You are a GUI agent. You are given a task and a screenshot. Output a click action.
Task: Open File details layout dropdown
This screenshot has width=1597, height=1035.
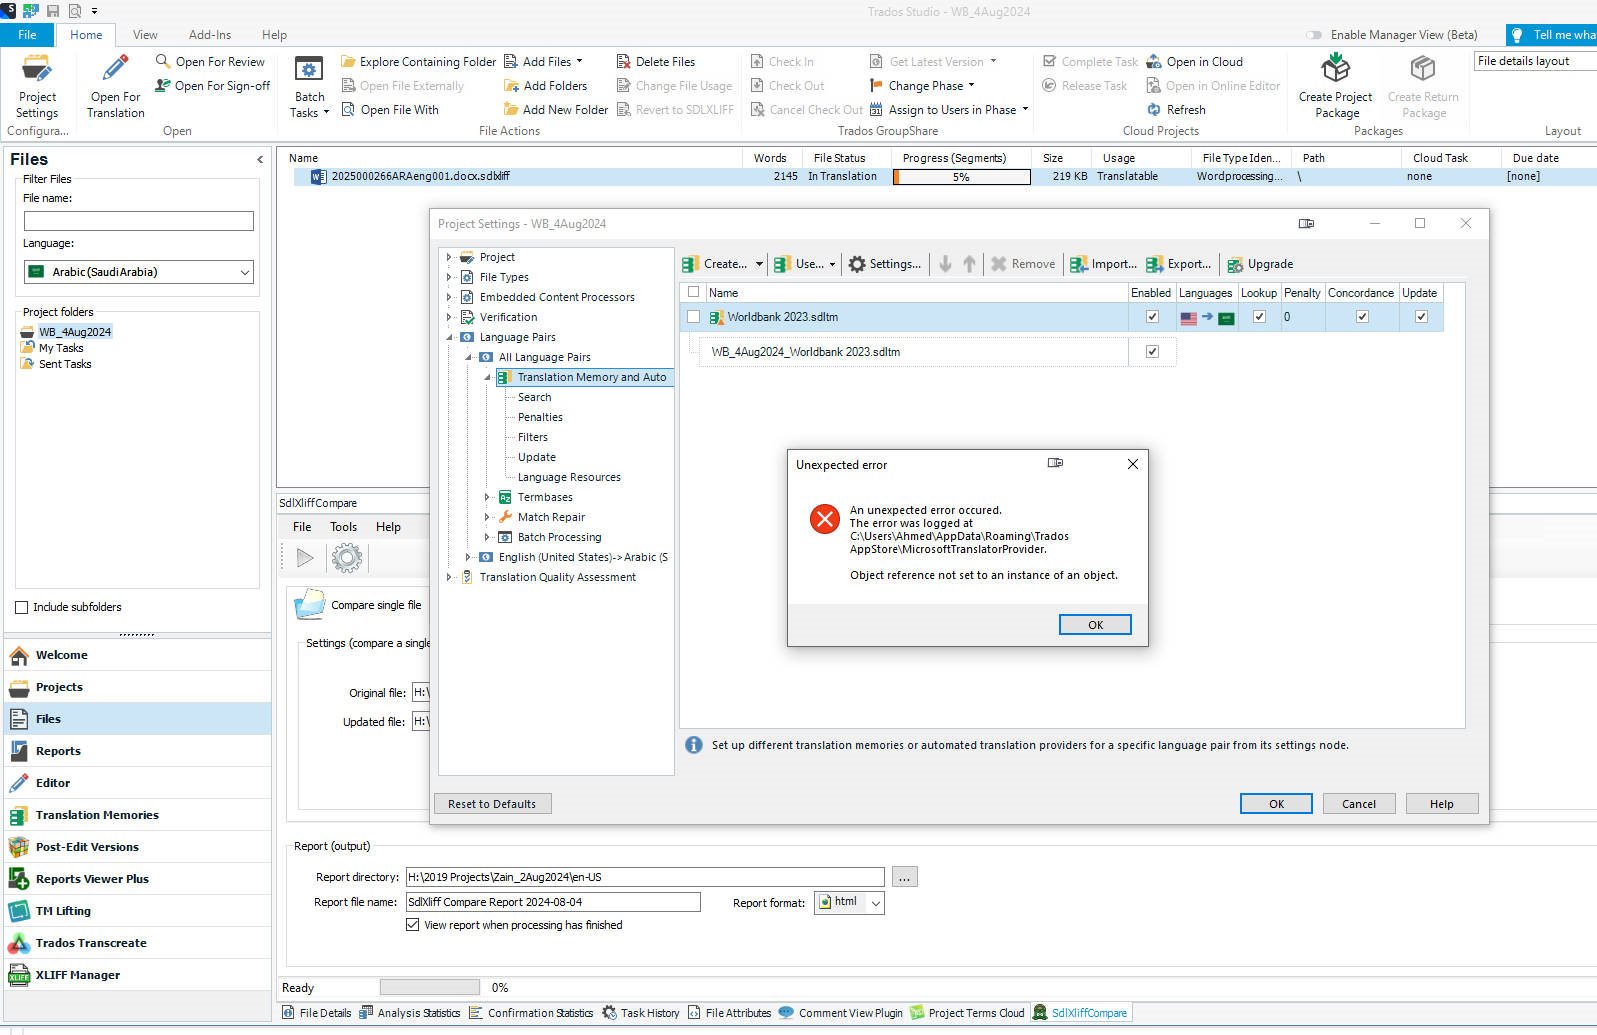coord(1535,61)
